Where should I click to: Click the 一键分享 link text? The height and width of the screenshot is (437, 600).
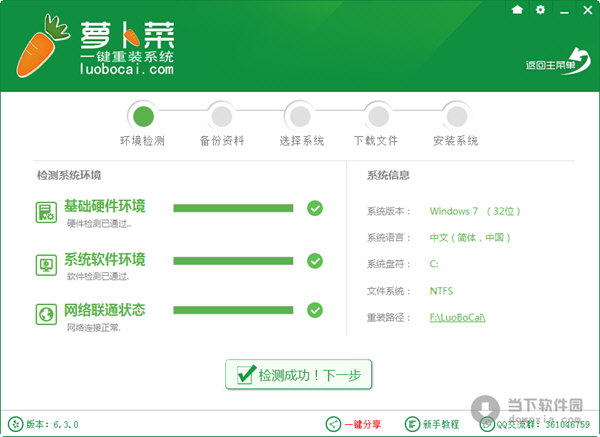coord(363,424)
